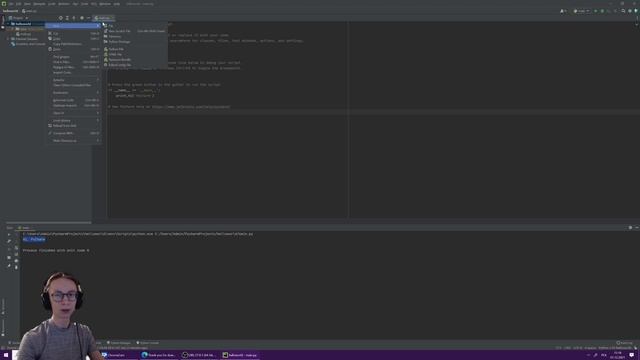This screenshot has height=360, width=640.
Task: Select Replace in Files in the context menu
Action: (x=73, y=67)
